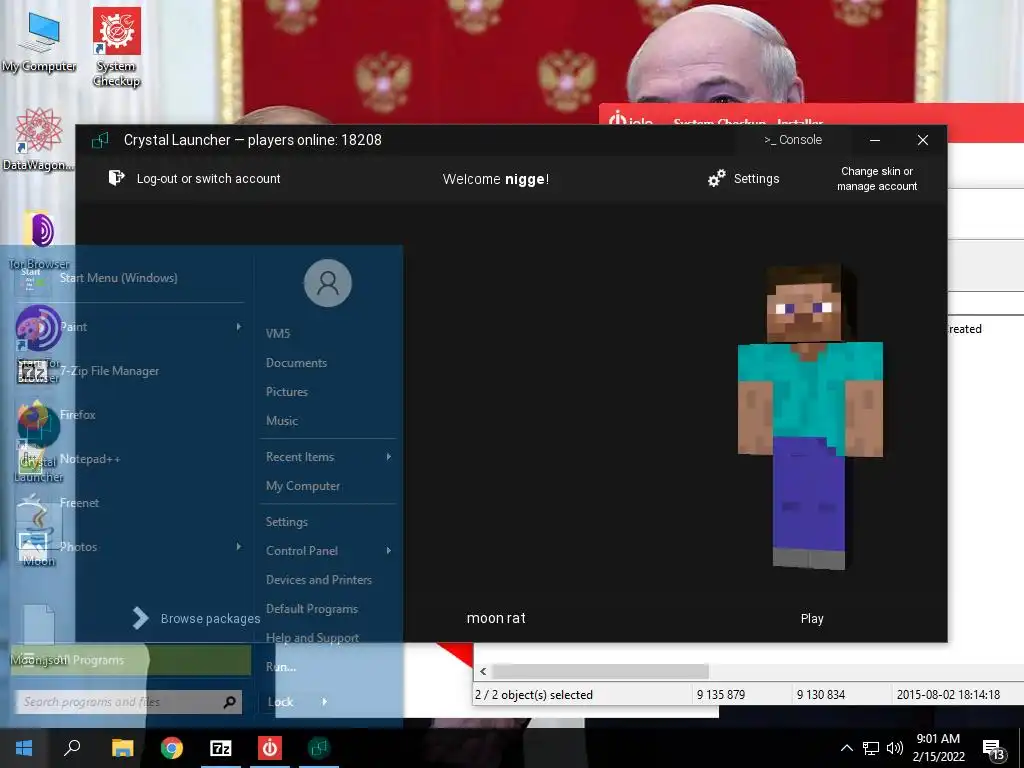Open My Computer desktop icon
Screen dimensions: 1024x768
click(x=39, y=40)
